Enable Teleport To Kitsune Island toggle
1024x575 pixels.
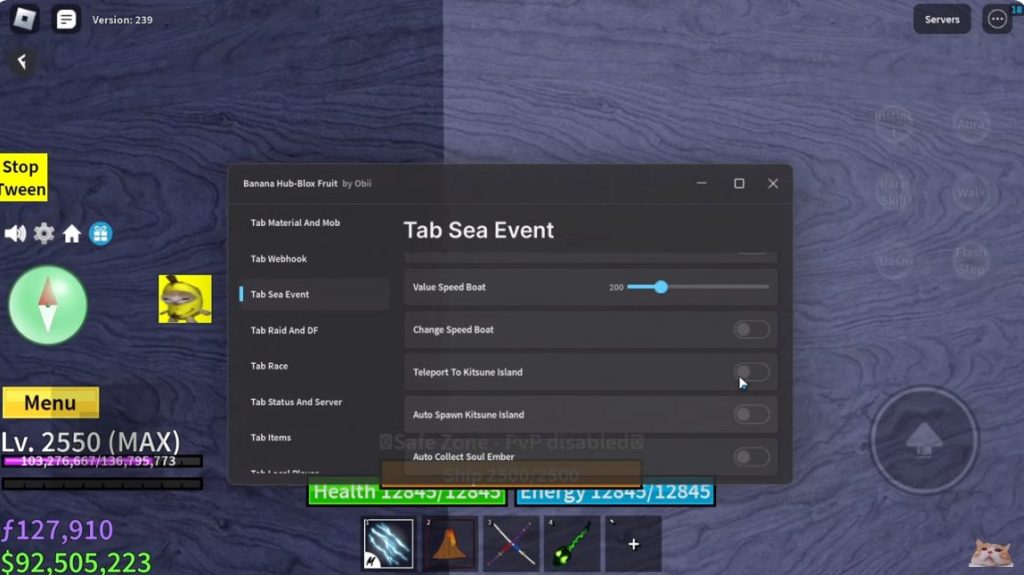(x=752, y=372)
